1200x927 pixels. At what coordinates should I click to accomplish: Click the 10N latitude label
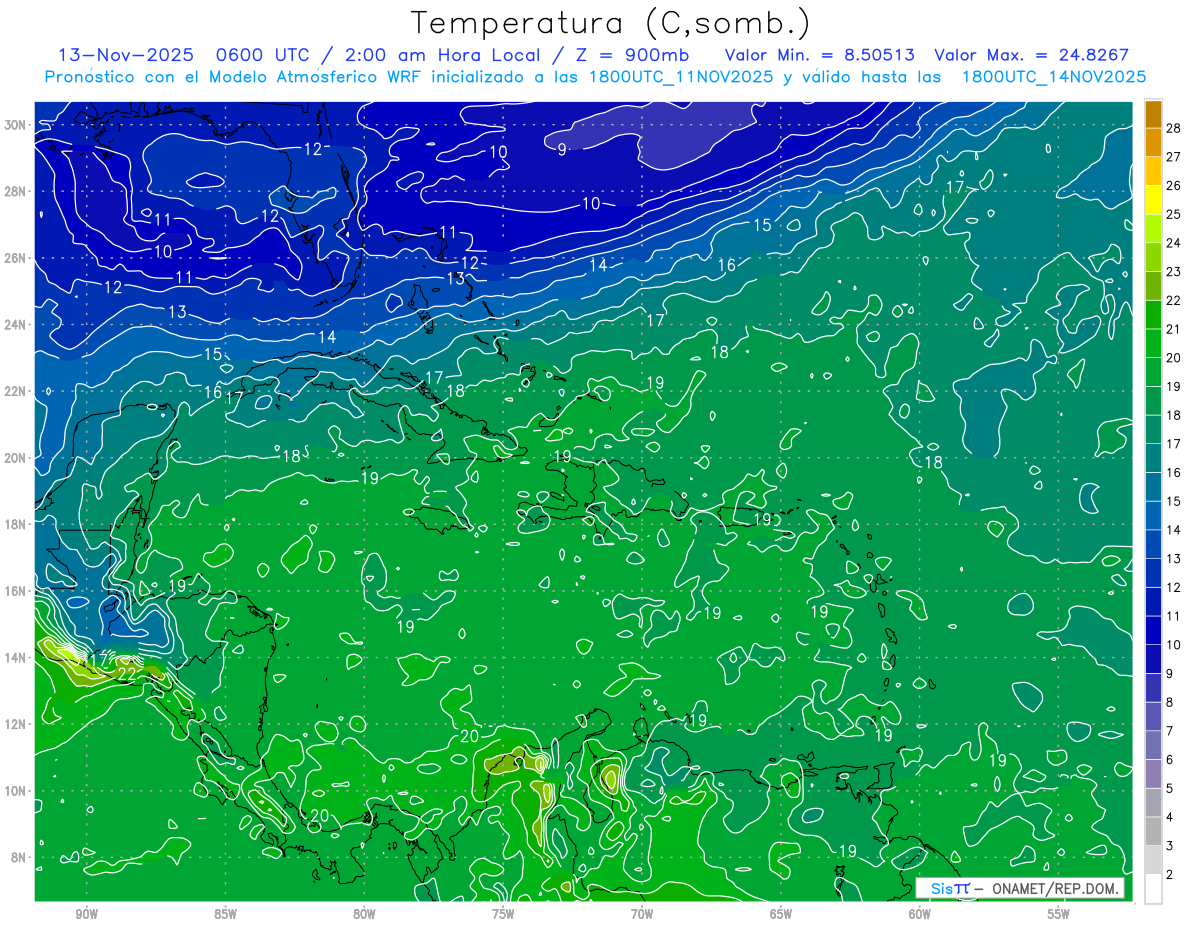[17, 791]
